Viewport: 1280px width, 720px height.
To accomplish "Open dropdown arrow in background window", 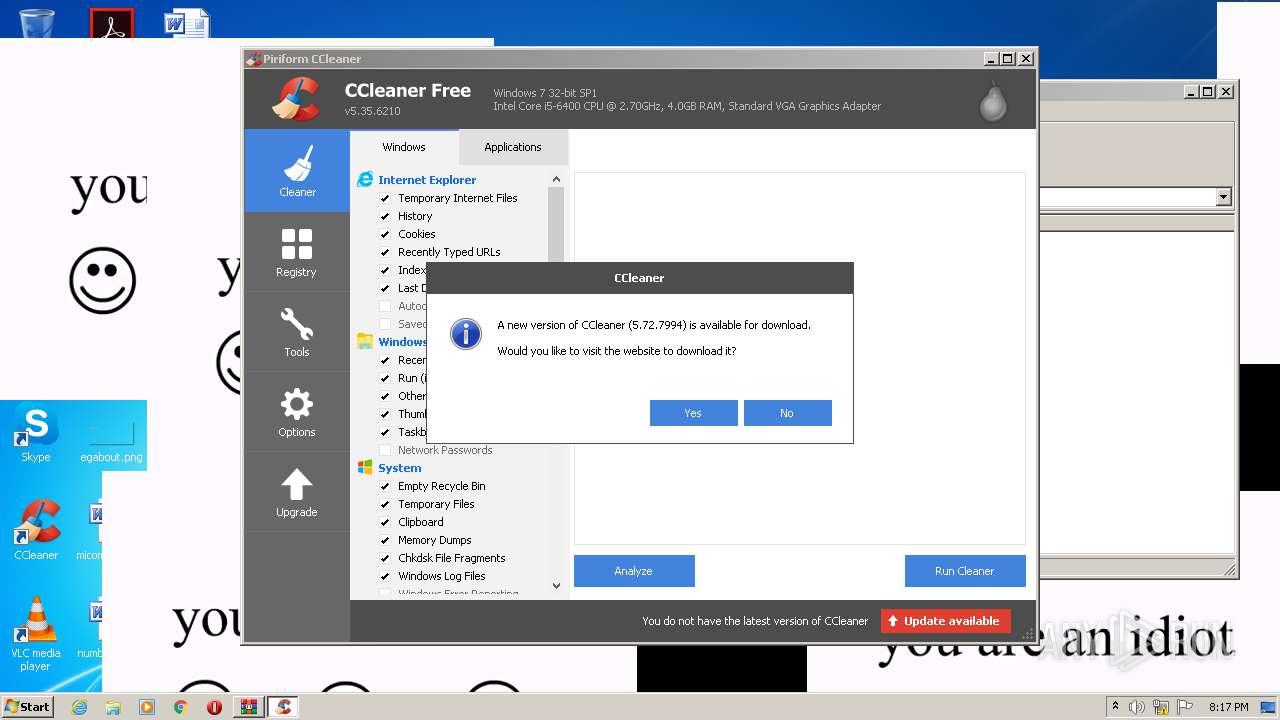I will [x=1223, y=197].
